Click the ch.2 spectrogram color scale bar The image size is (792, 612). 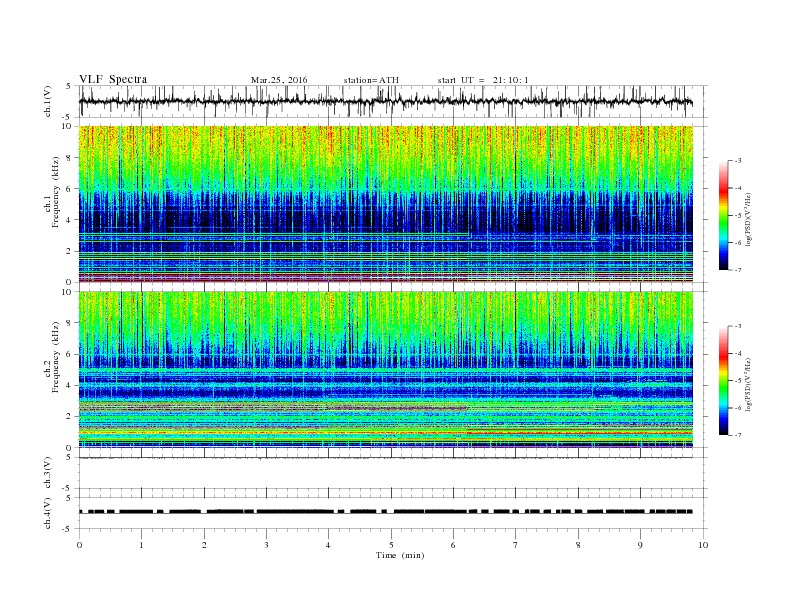point(723,380)
